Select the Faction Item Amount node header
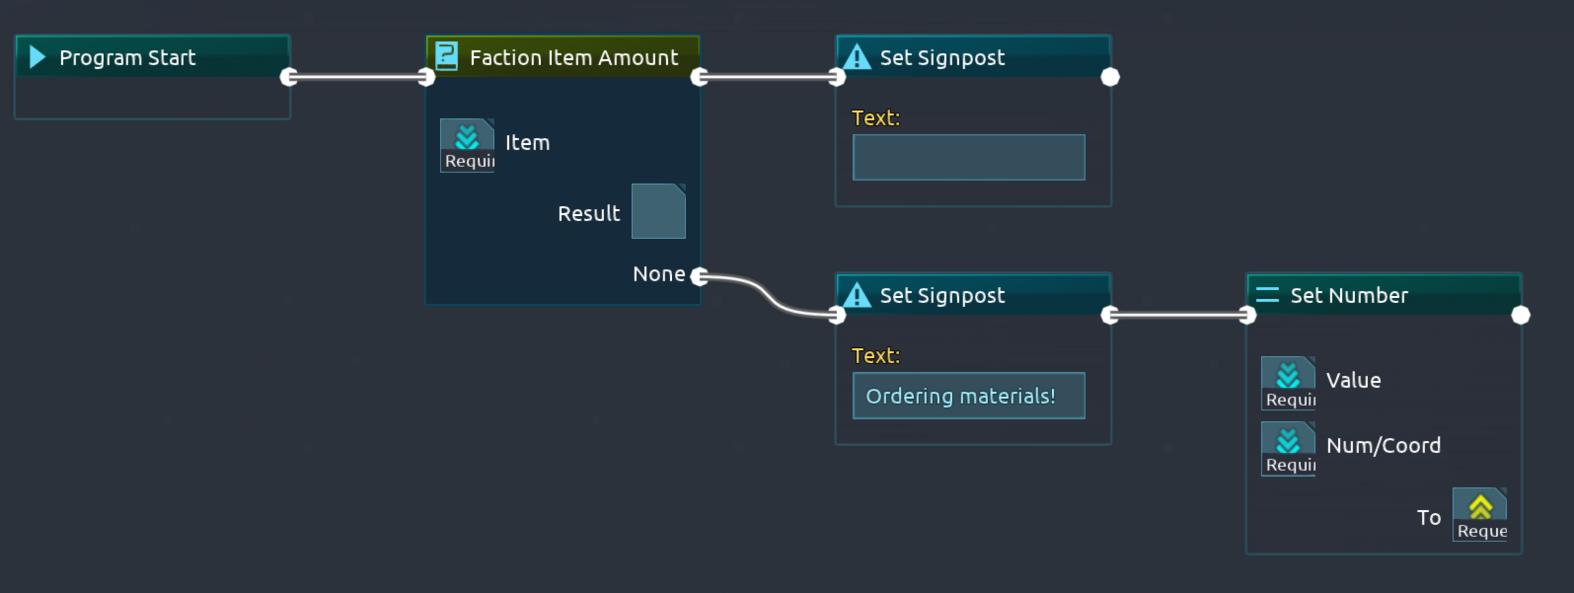 tap(562, 57)
